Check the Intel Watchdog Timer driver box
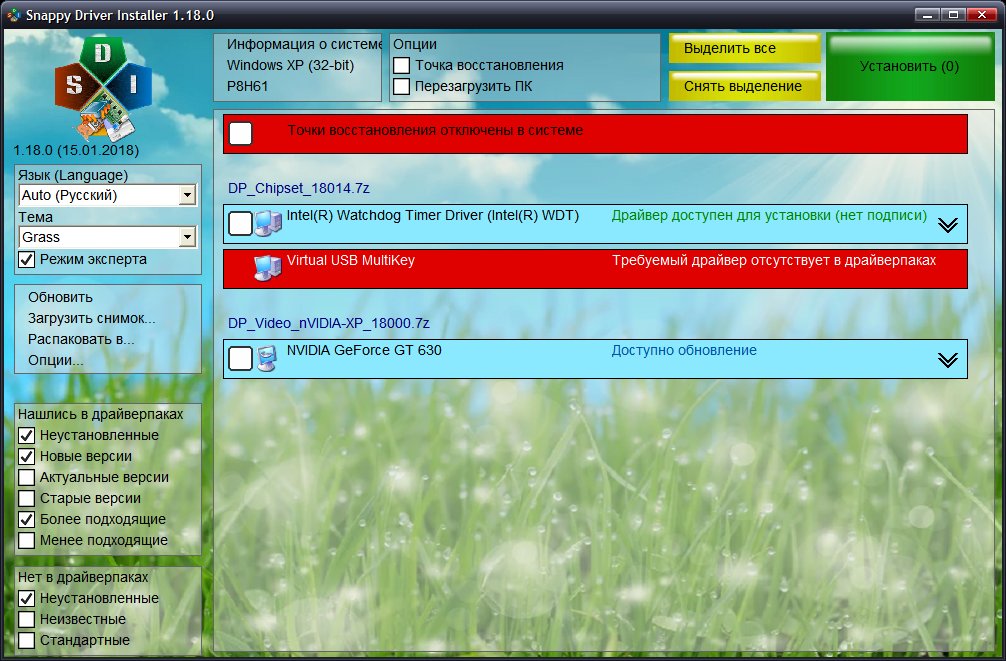Screen dimensions: 1006x661 (240, 223)
